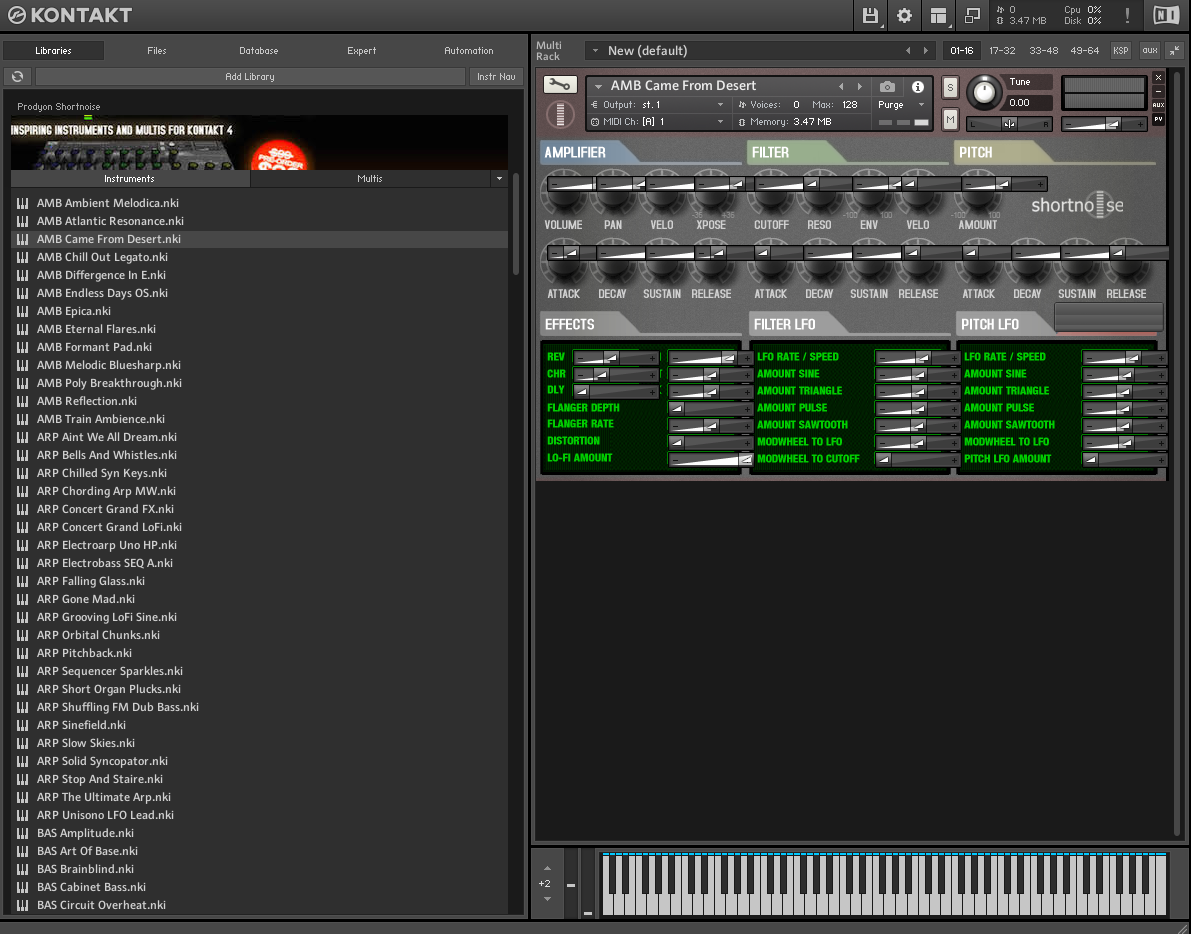Adjust the instrument volume slider in header
Viewport: 1191px width, 934px height.
[x=1104, y=124]
